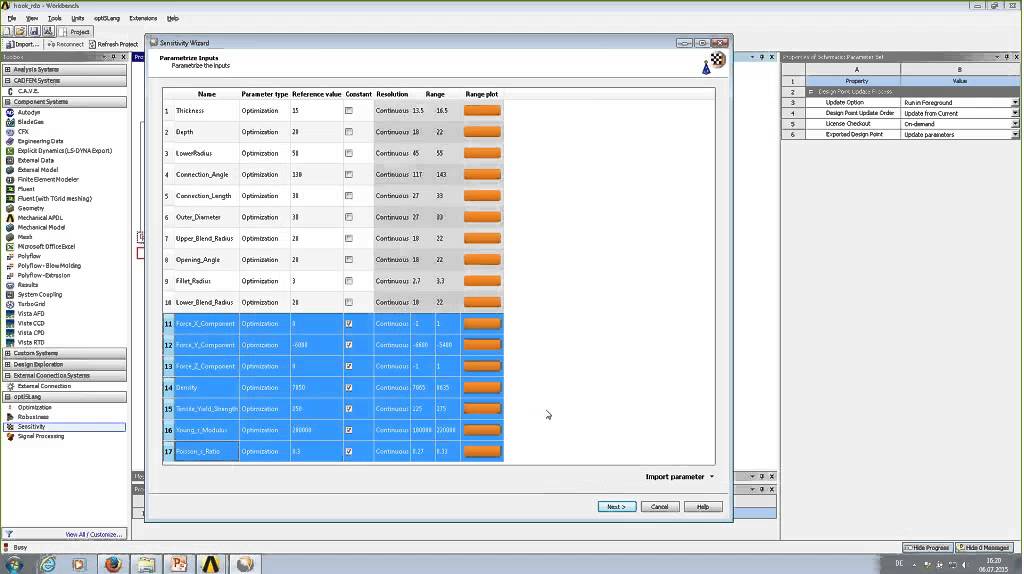This screenshot has width=1024, height=574.
Task: Click Thickness reference value field
Action: [x=316, y=111]
